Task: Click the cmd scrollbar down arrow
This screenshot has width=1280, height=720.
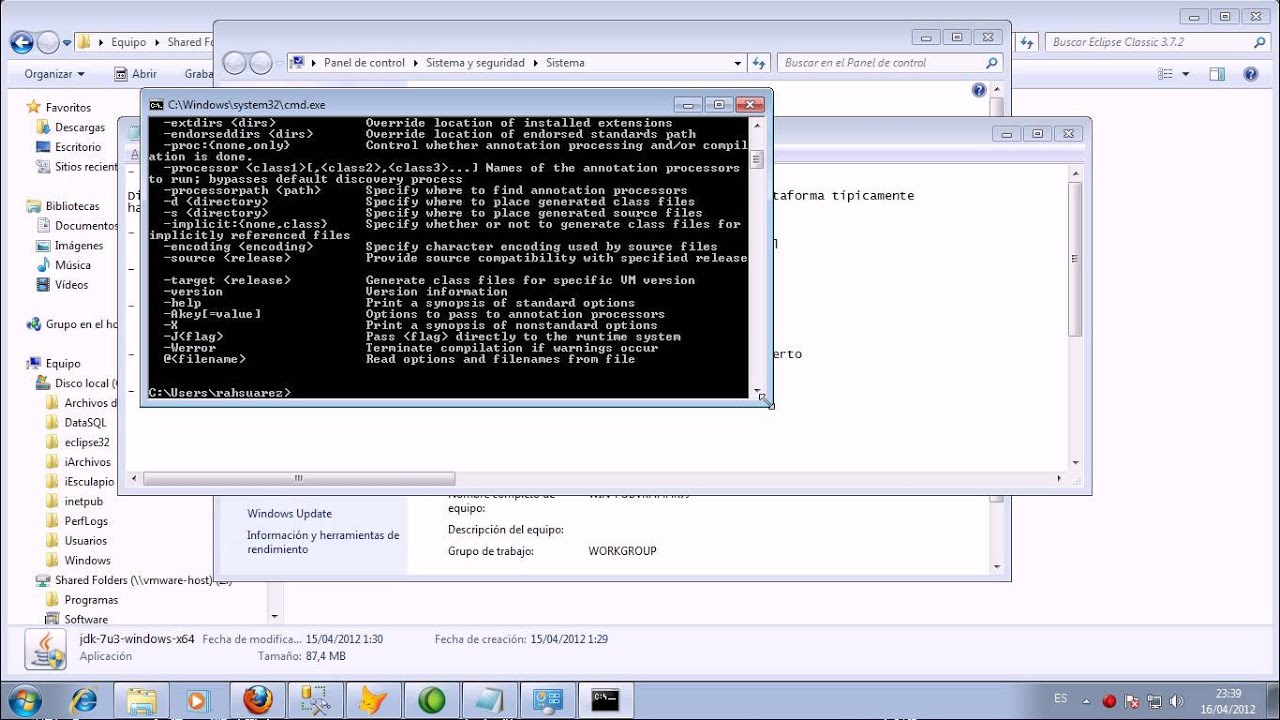Action: (x=757, y=391)
